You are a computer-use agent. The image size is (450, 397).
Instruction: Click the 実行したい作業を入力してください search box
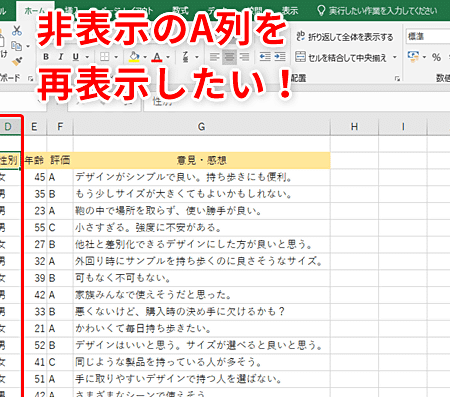click(x=383, y=11)
